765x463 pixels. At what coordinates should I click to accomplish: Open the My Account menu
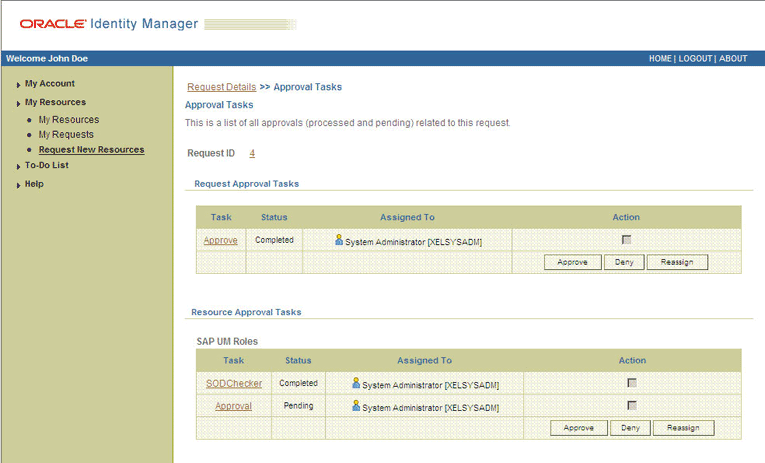pyautogui.click(x=50, y=83)
